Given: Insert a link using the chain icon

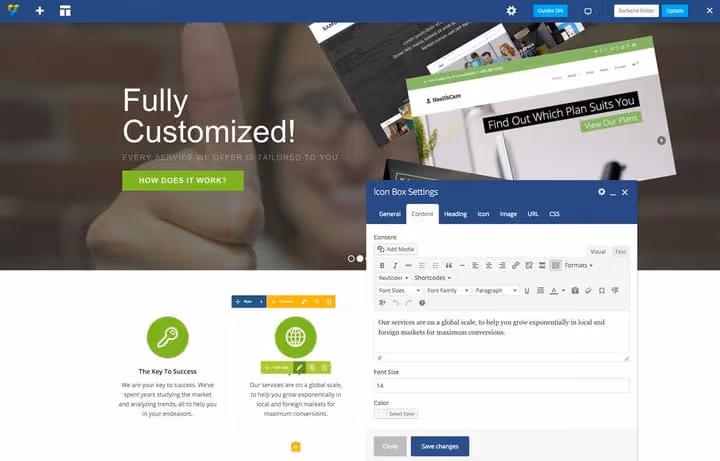Looking at the screenshot, I should tap(516, 265).
